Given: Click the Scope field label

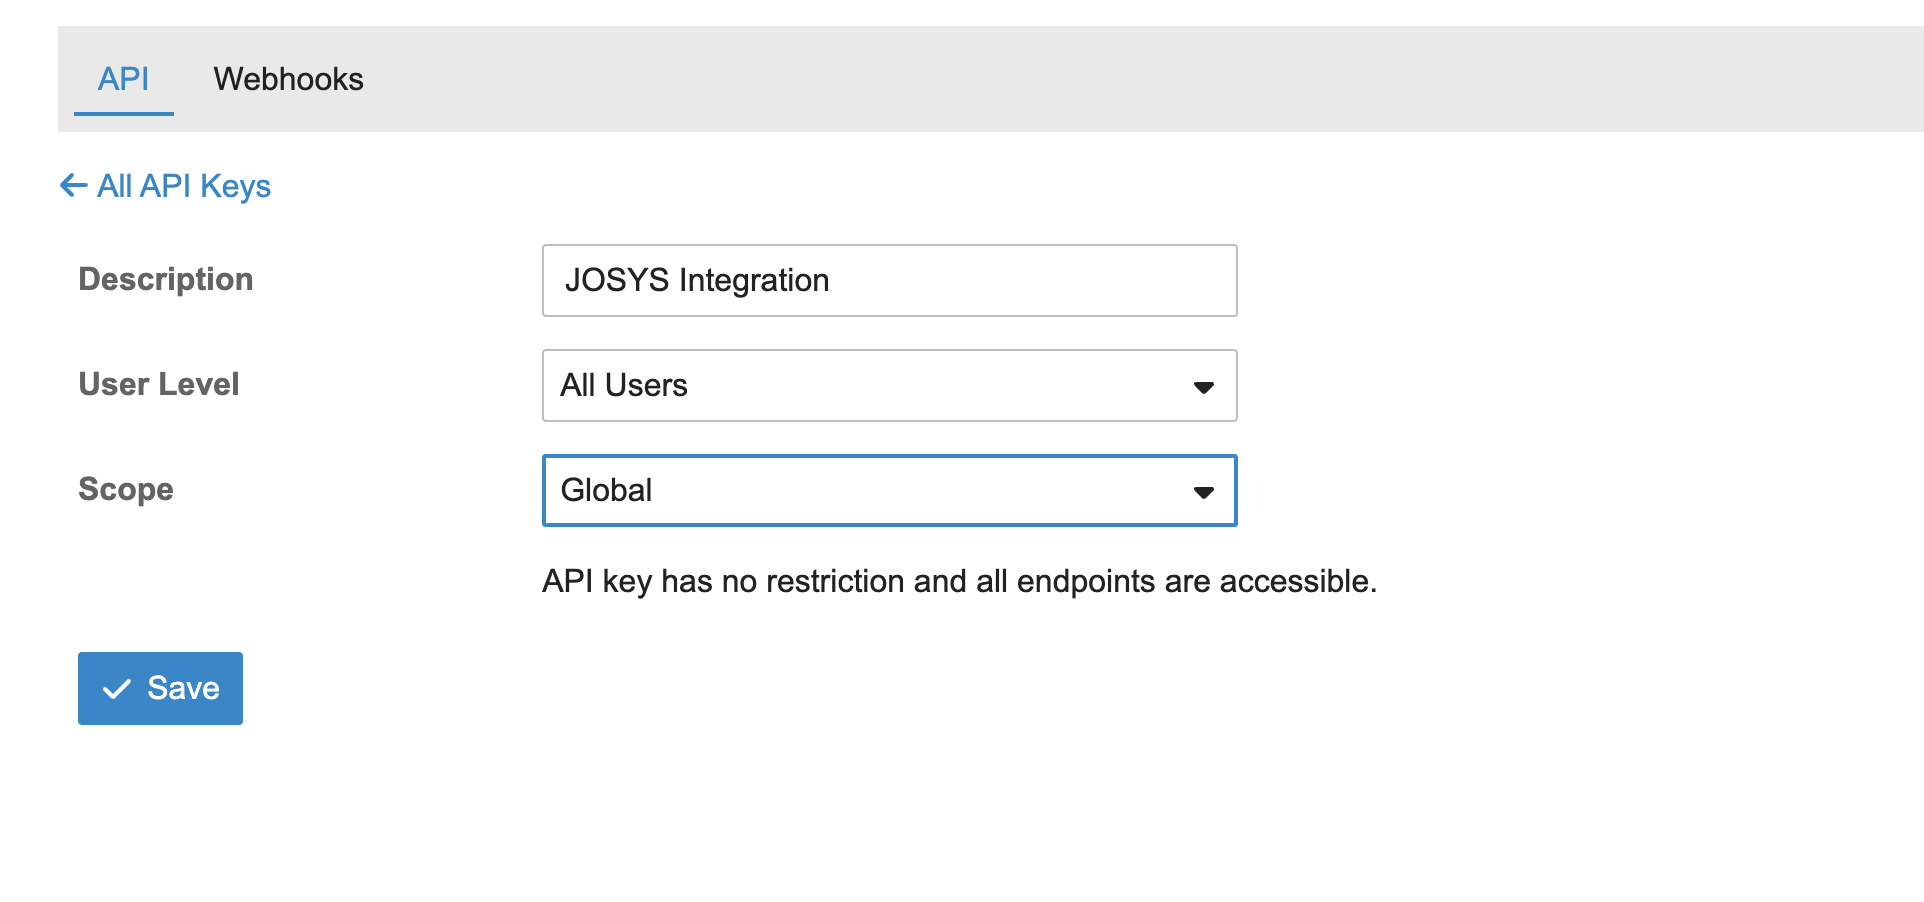Looking at the screenshot, I should [126, 489].
